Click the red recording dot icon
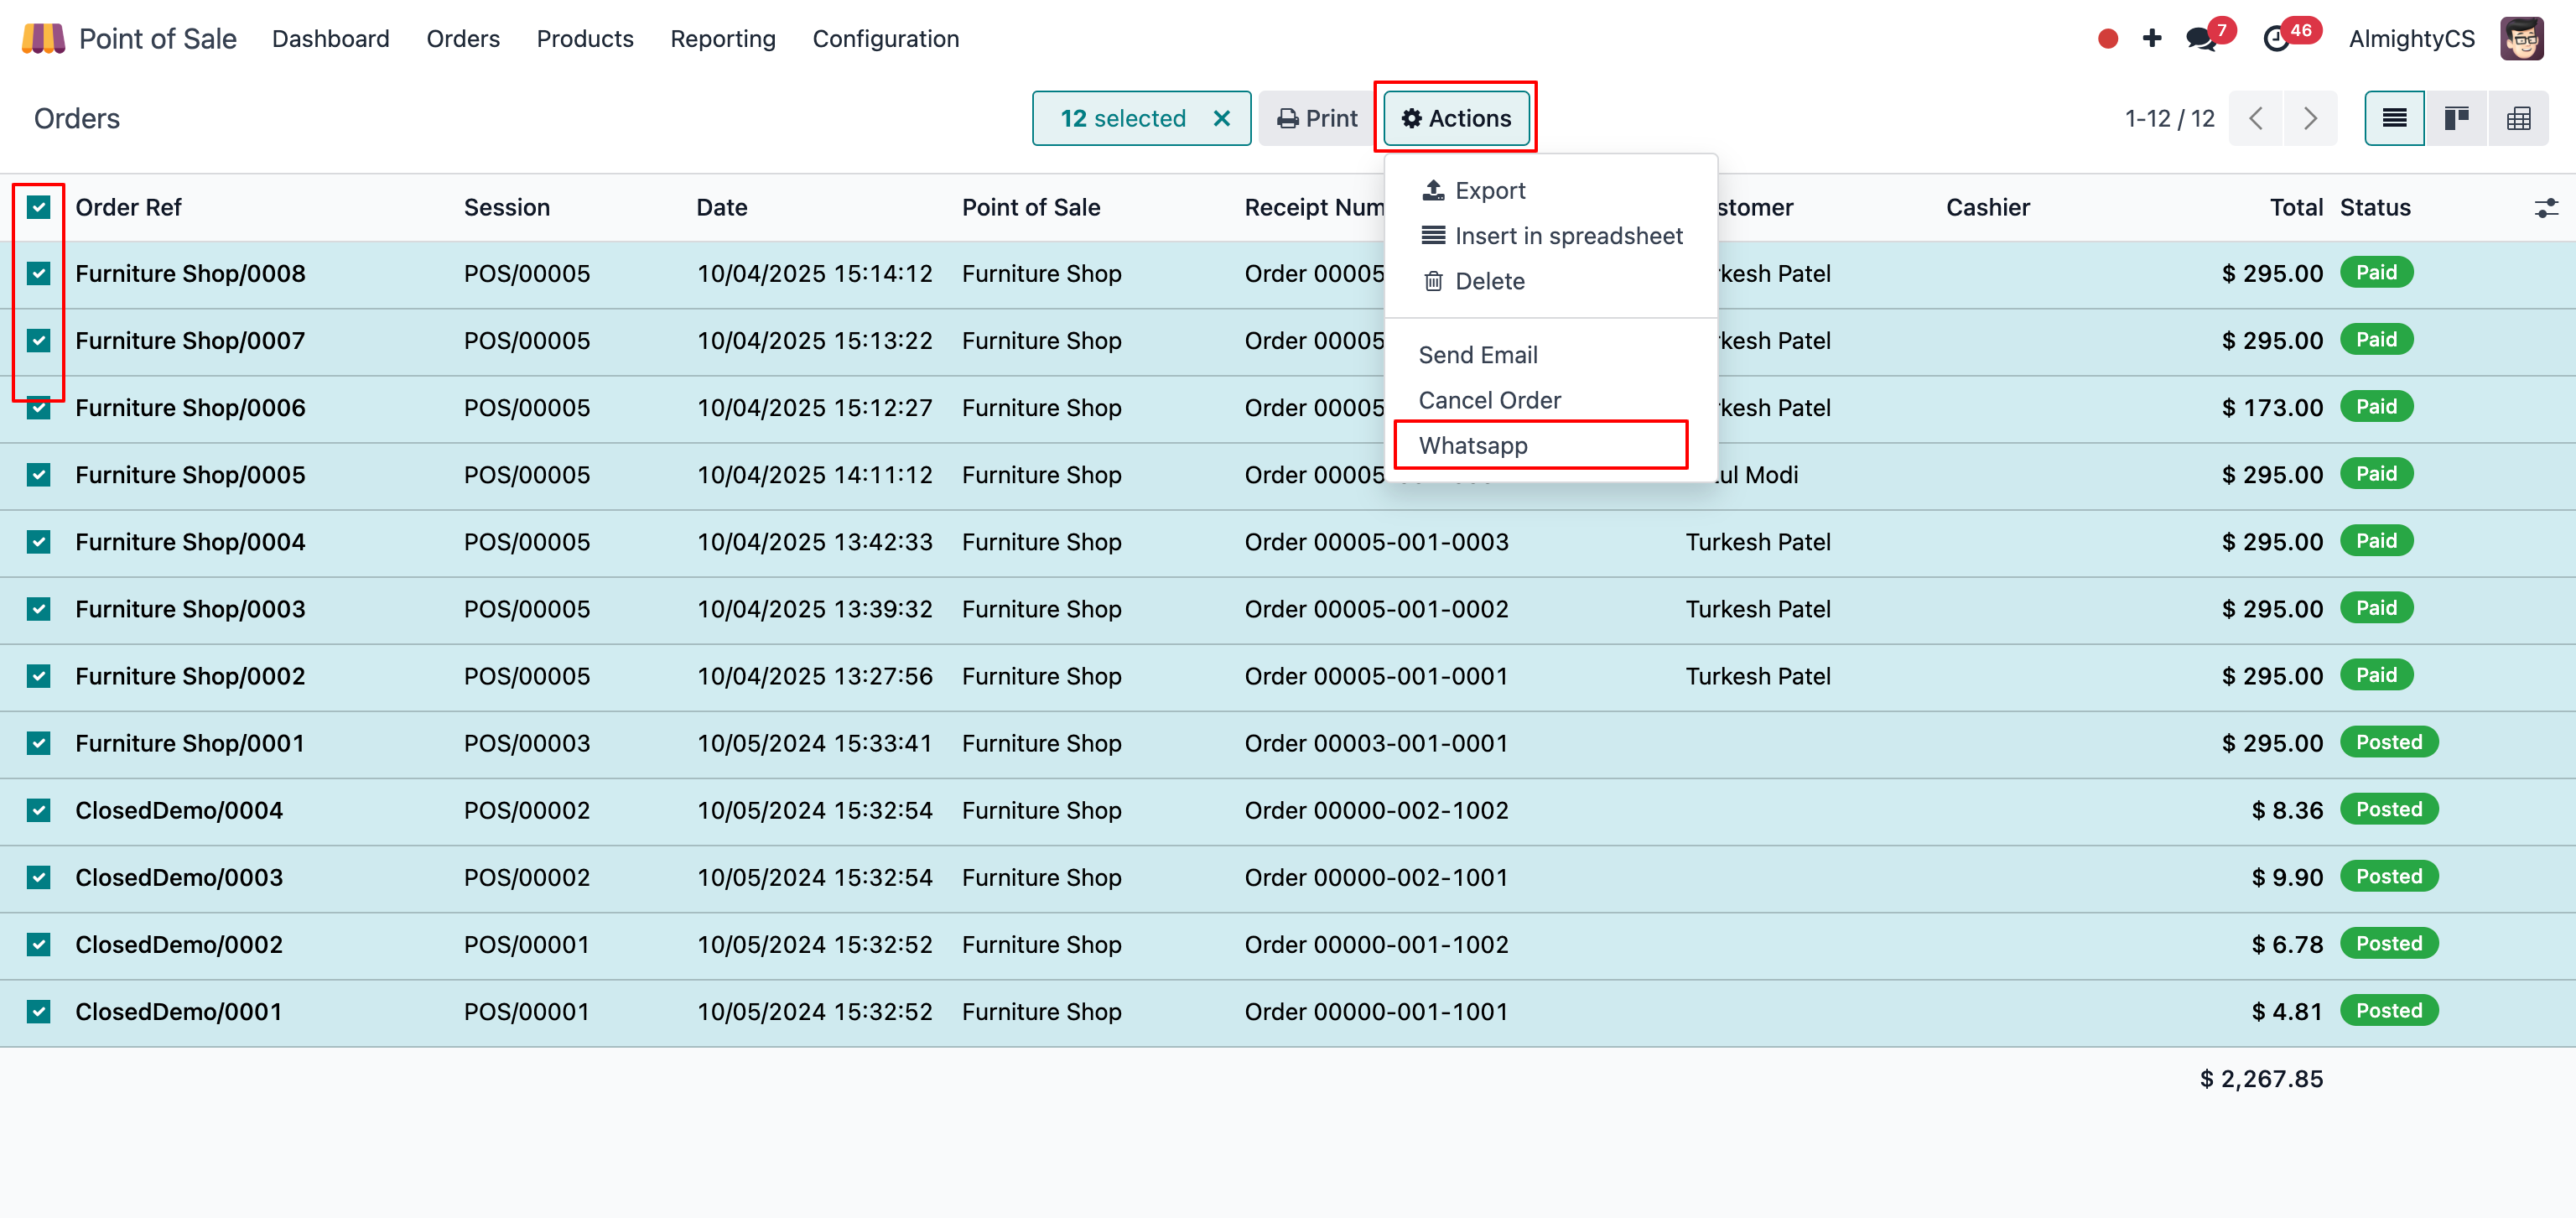The width and height of the screenshot is (2576, 1218). coord(2107,39)
